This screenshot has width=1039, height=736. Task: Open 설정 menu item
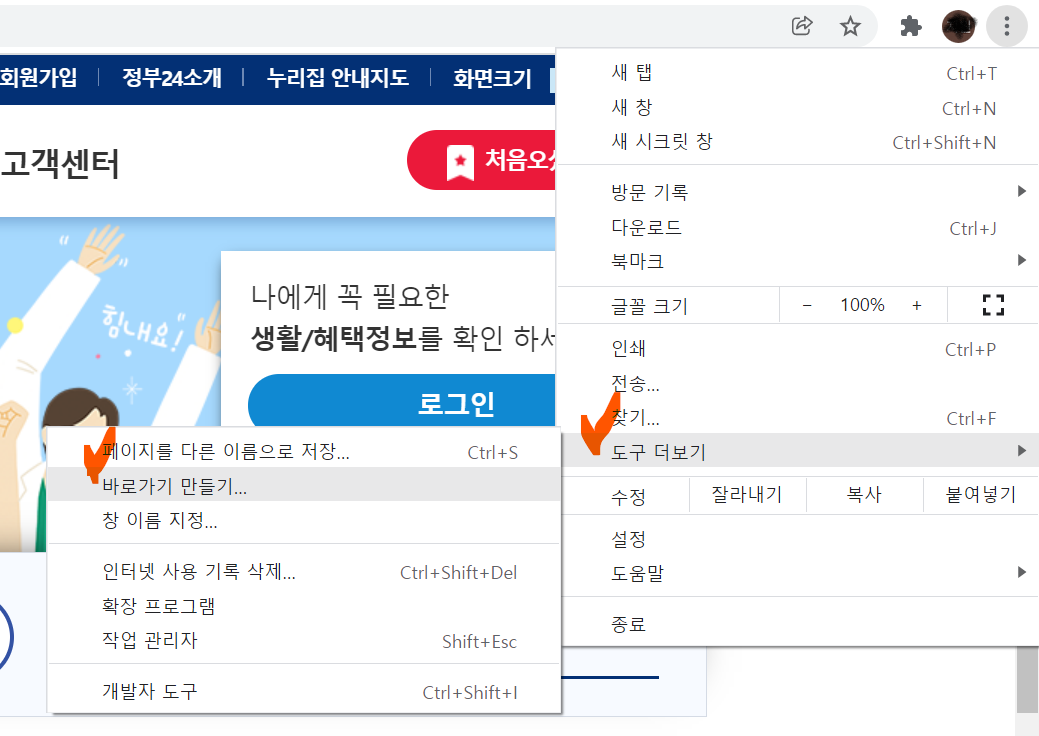(799, 539)
